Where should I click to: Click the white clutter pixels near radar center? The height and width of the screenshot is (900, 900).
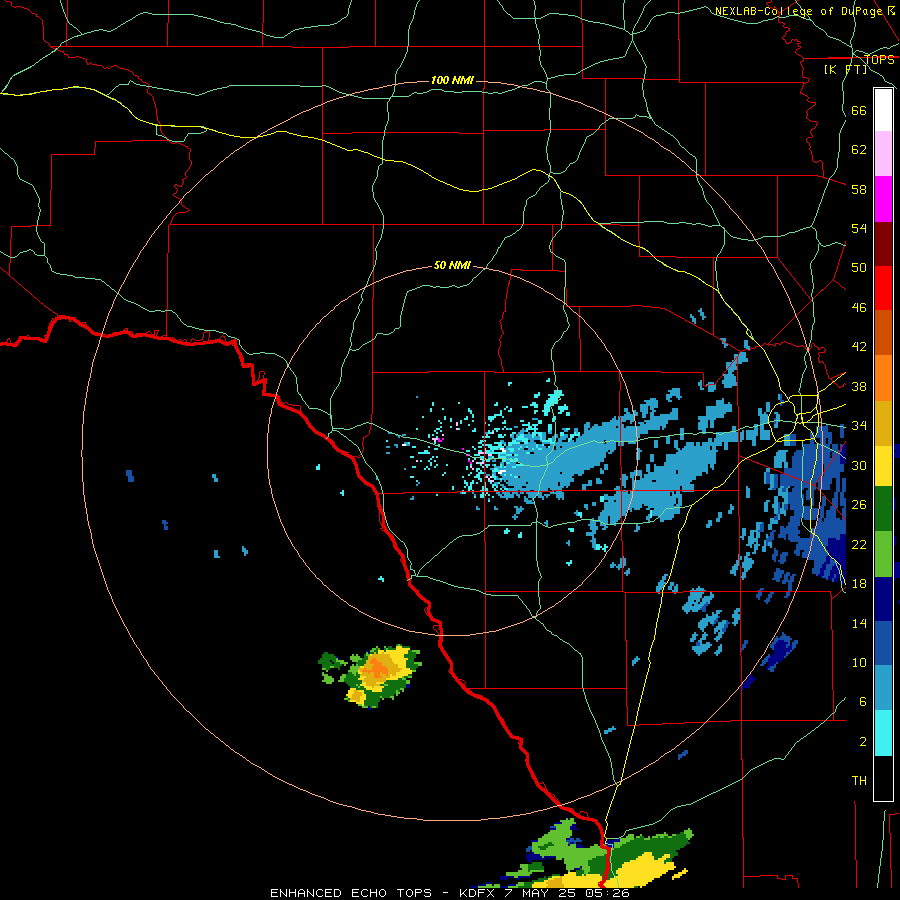pos(500,472)
